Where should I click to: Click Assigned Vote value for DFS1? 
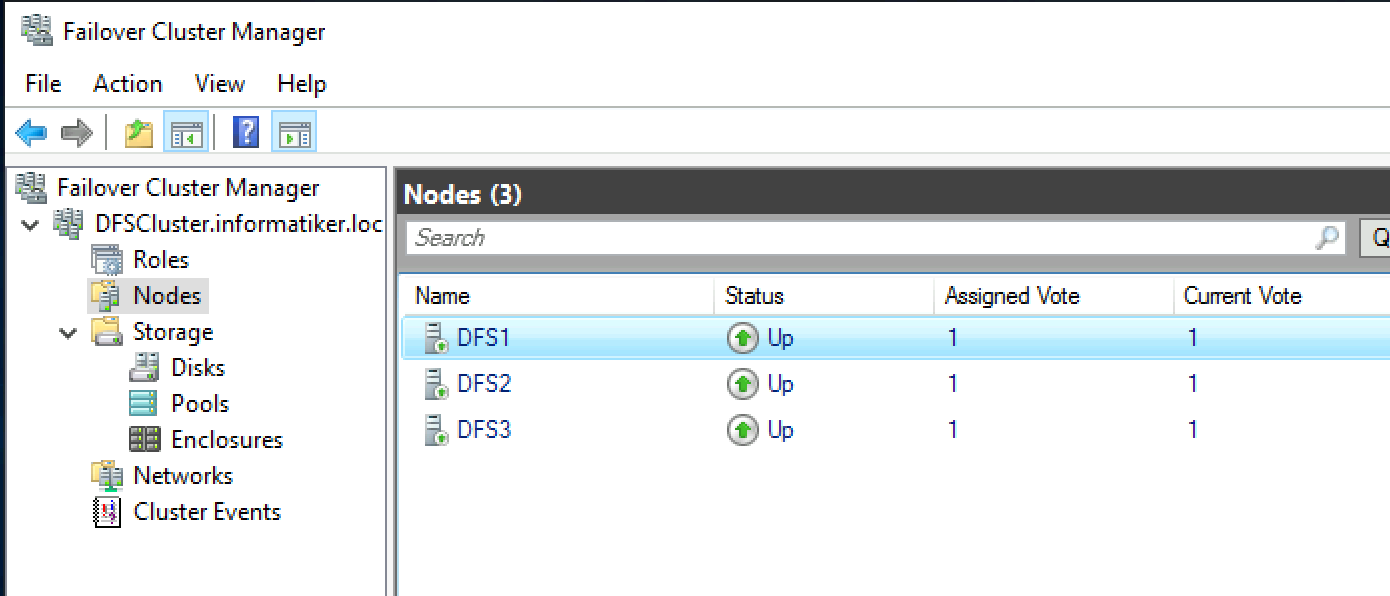[953, 338]
